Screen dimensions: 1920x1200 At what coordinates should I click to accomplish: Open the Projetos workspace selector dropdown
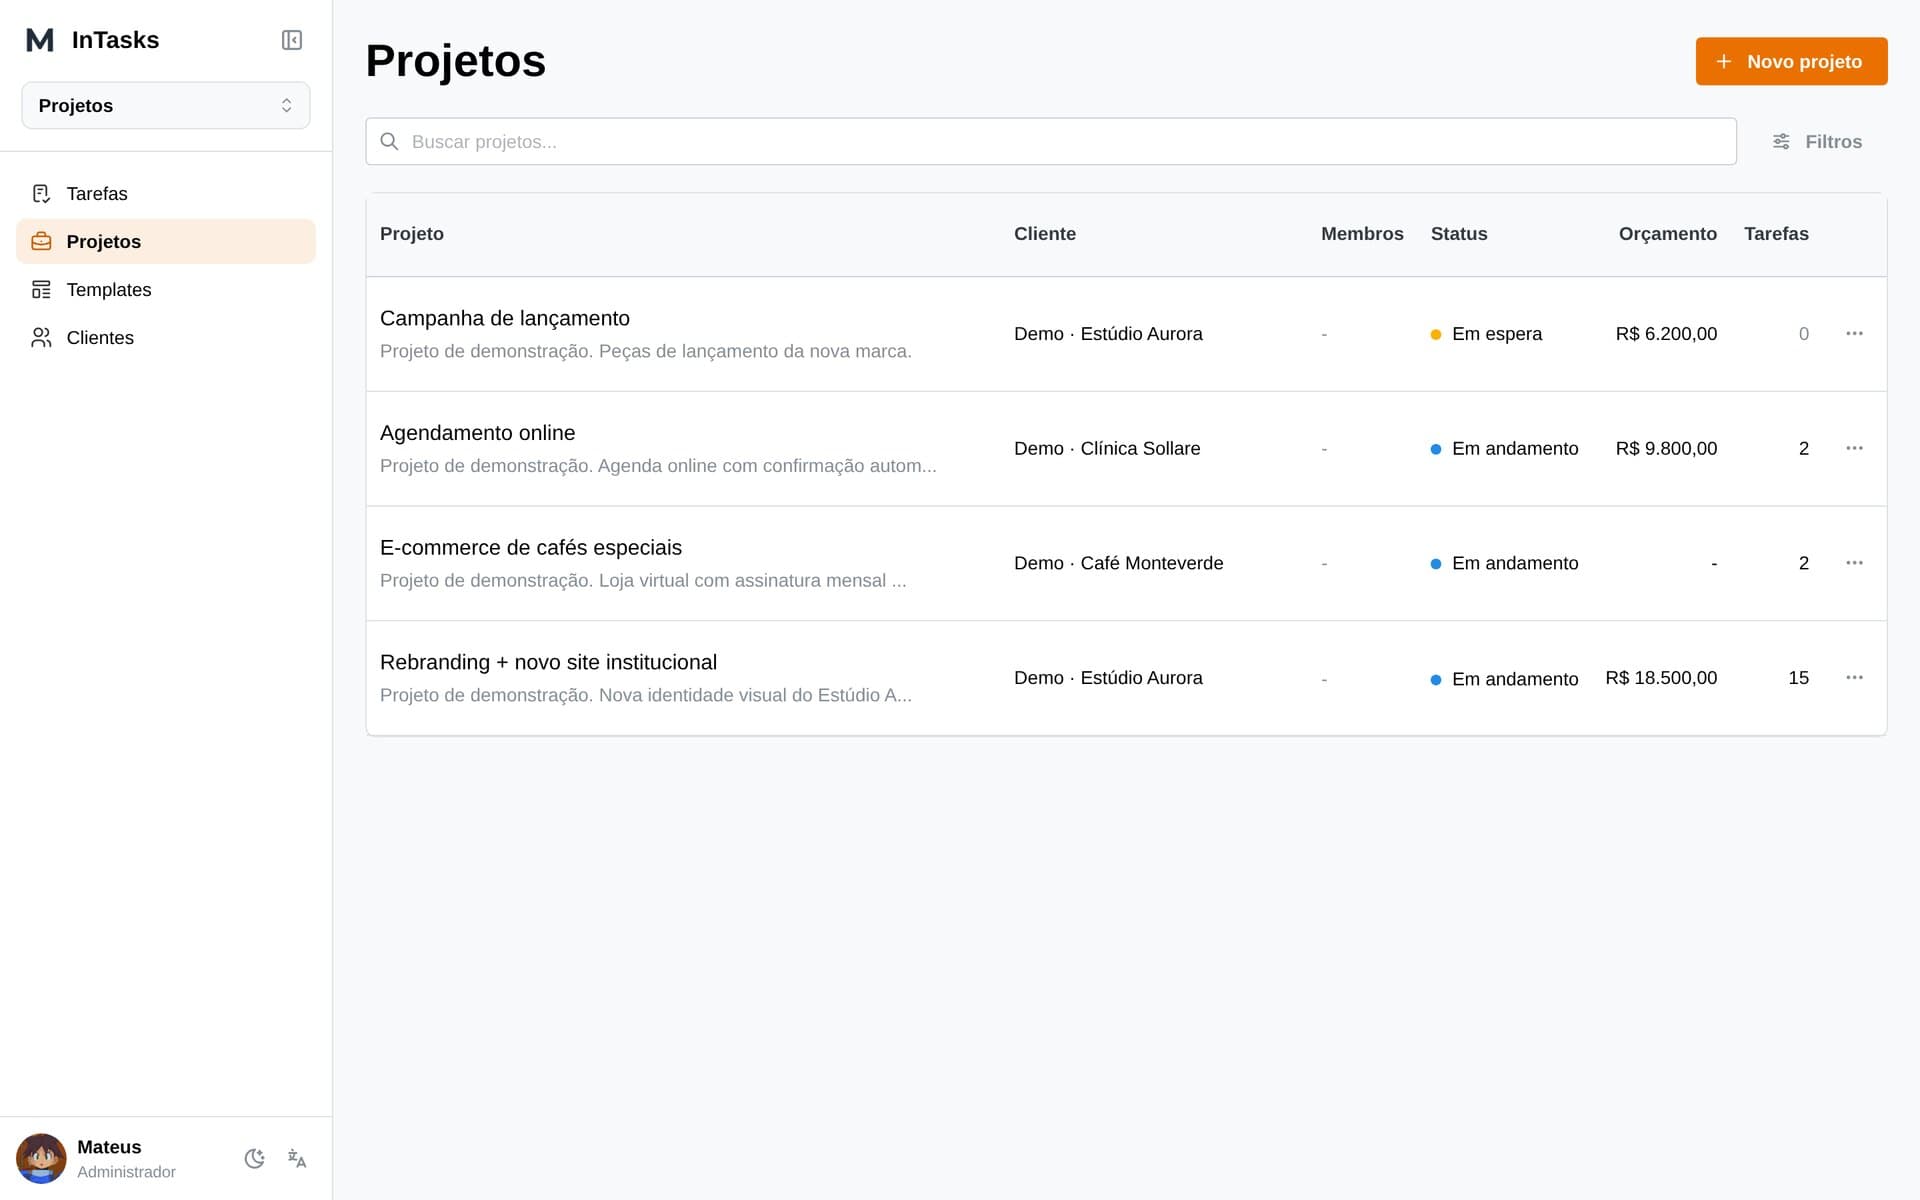click(x=166, y=105)
